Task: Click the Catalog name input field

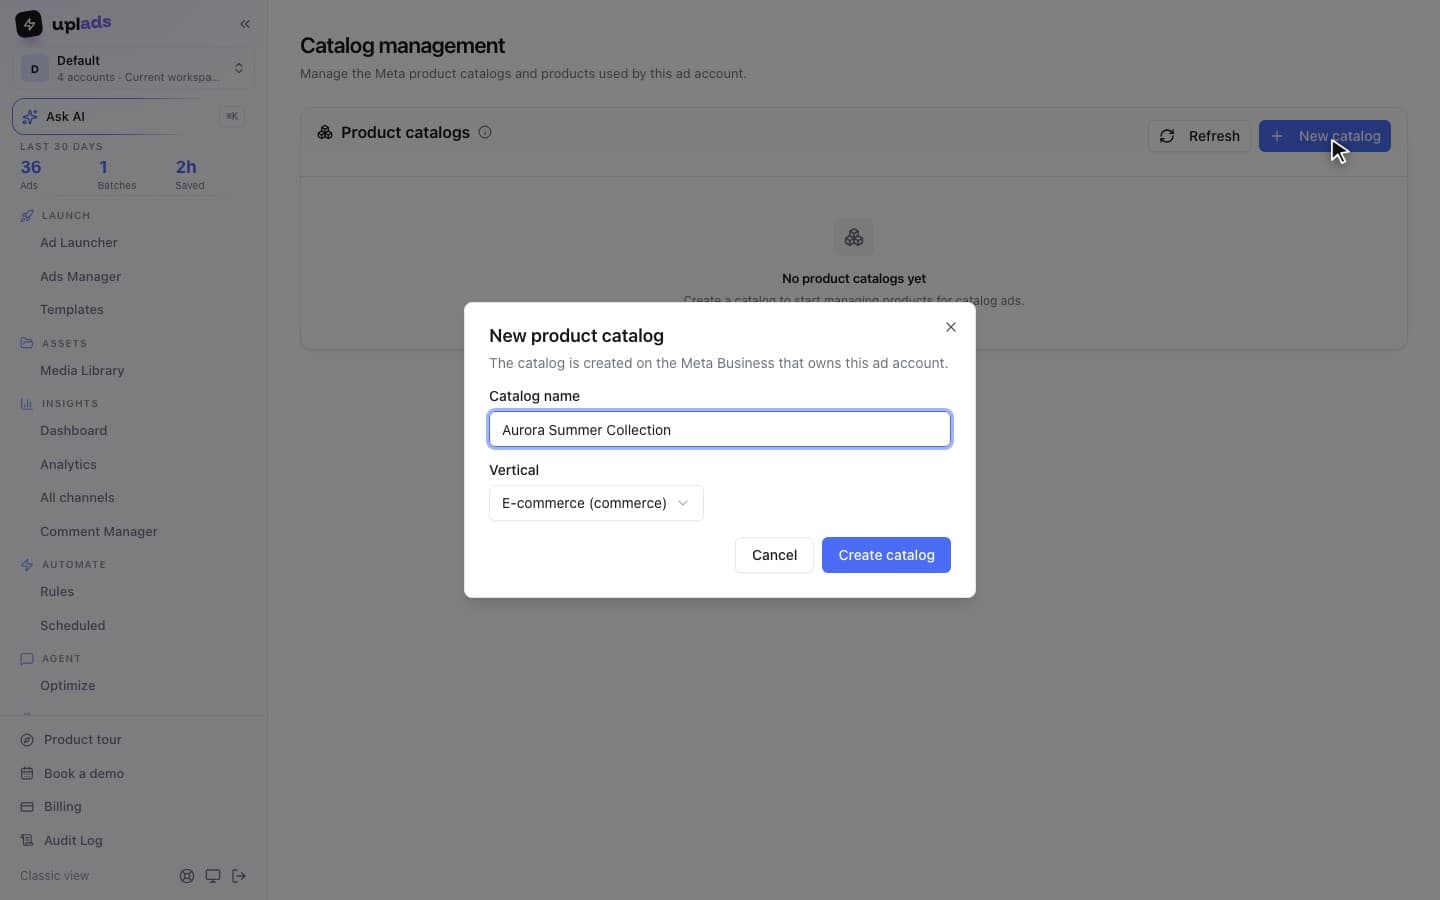Action: coord(720,429)
